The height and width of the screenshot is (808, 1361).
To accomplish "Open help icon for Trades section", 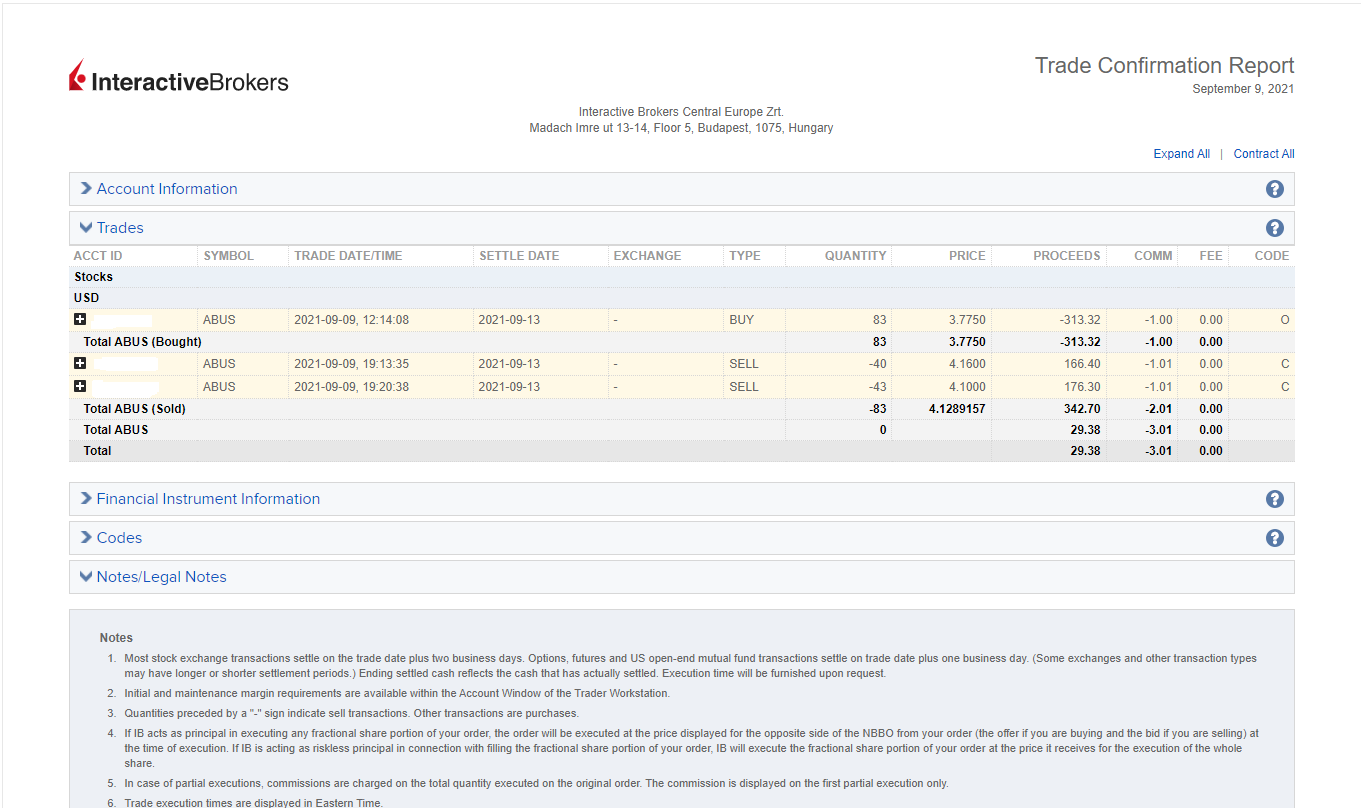I will pyautogui.click(x=1274, y=228).
